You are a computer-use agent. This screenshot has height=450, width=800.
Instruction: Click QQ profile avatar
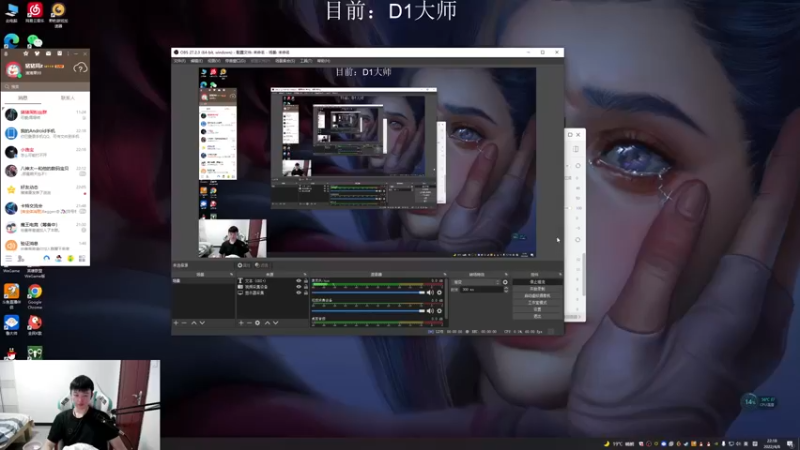click(13, 69)
